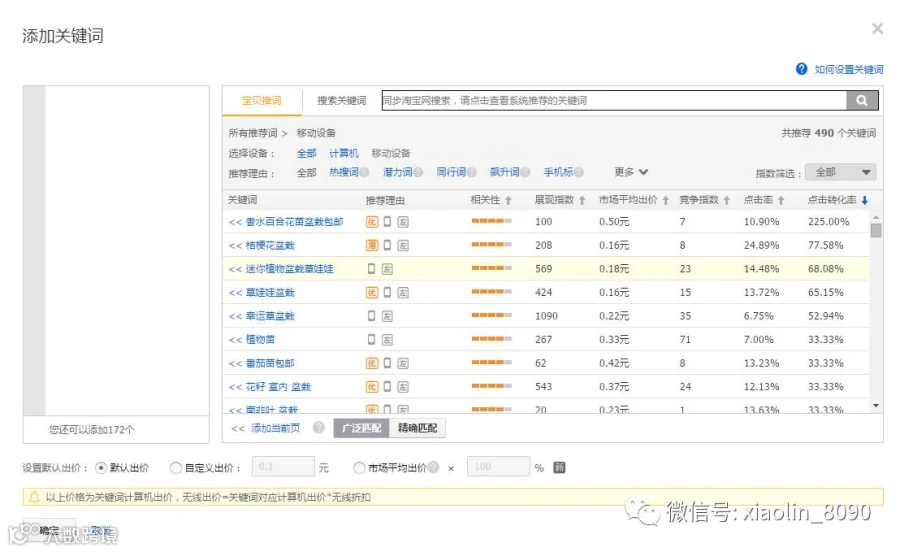Image resolution: width=900 pixels, height=552 pixels.
Task: Click the help icon next to 添加当前页
Action: 319,427
